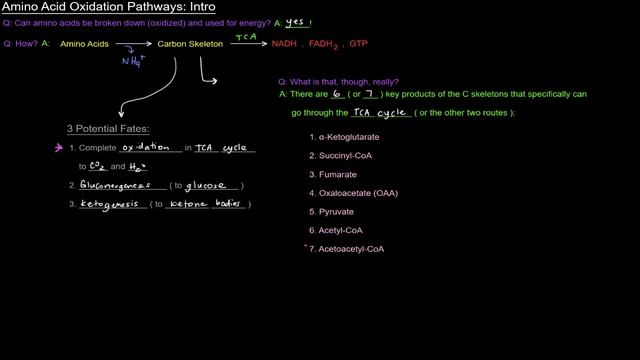This screenshot has width=640, height=360.
Task: Click list item '3. Fumarate'
Action: [333, 174]
